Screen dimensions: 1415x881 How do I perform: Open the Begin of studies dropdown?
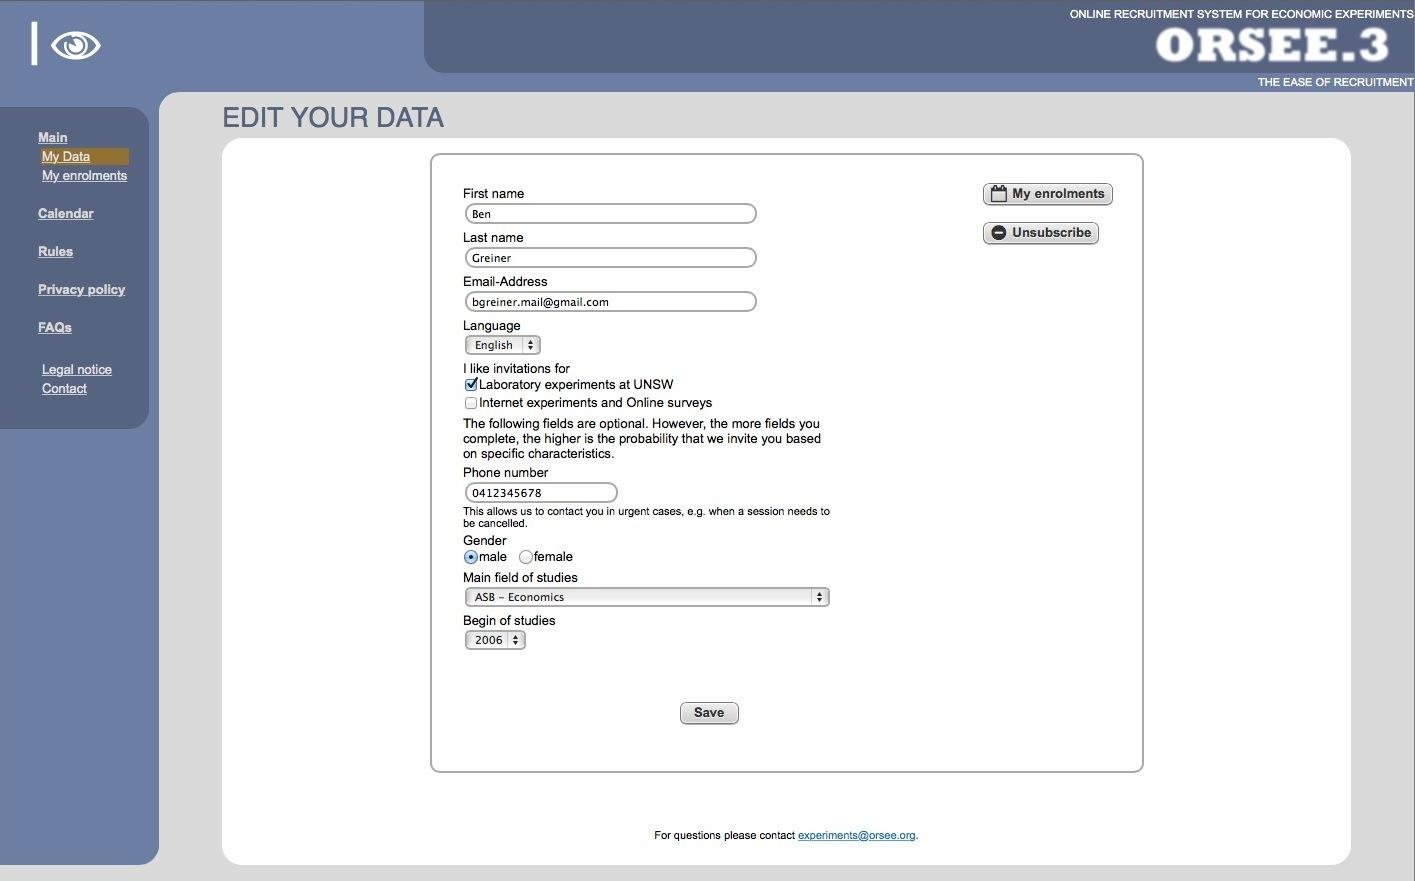click(494, 639)
